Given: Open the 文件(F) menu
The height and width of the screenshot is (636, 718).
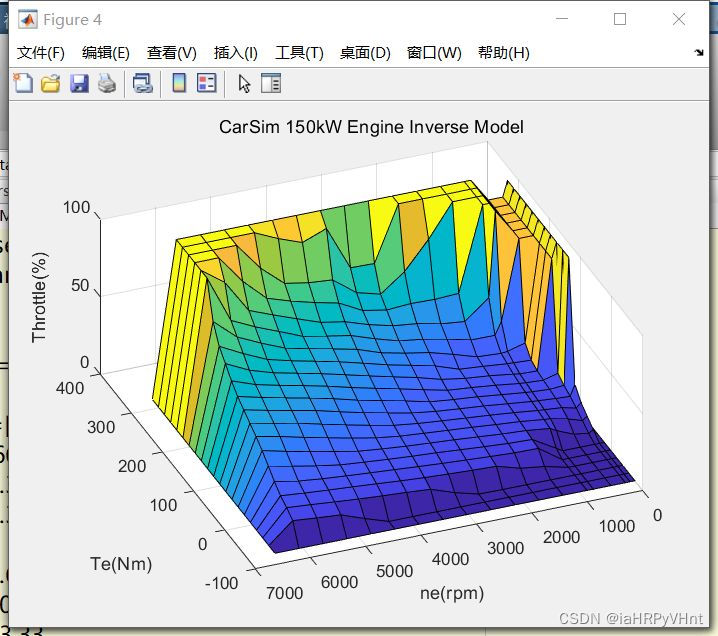Looking at the screenshot, I should 41,53.
